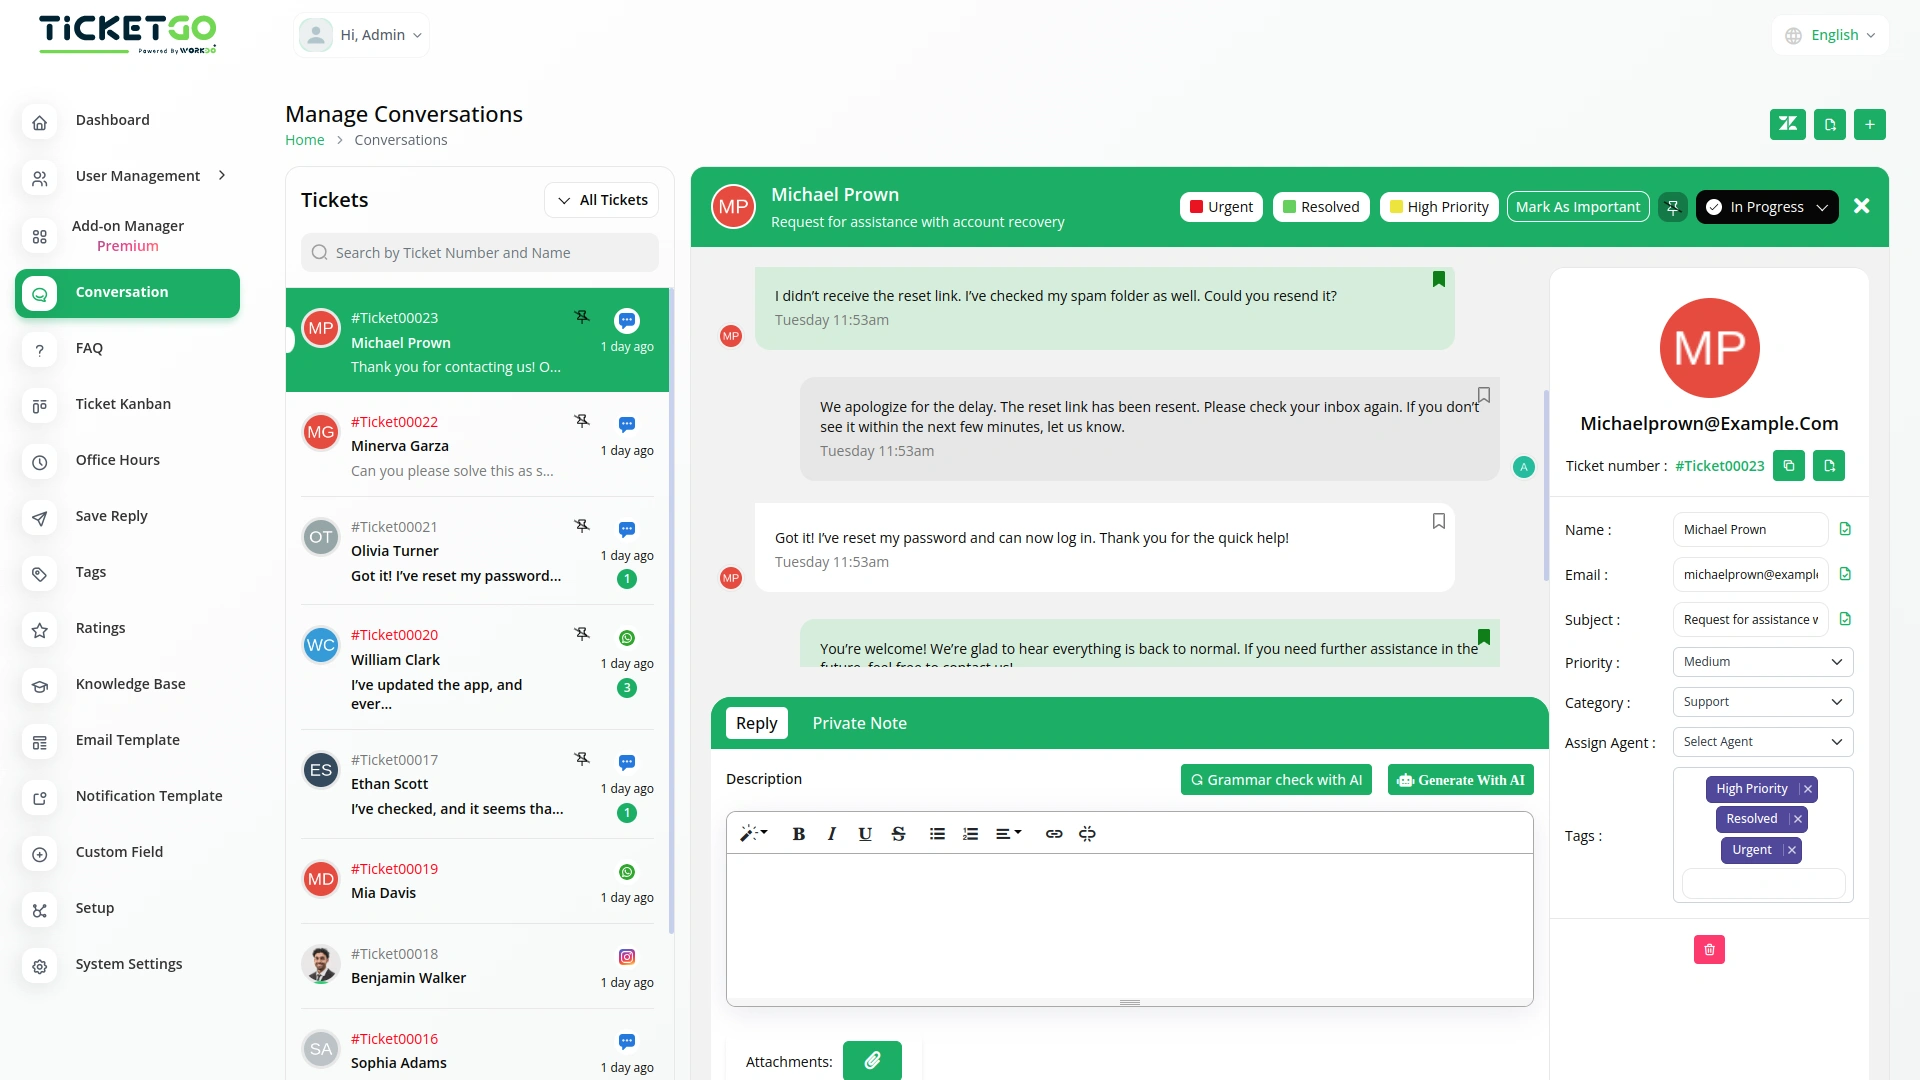Open the Select Agent dropdown
The height and width of the screenshot is (1080, 1920).
(x=1762, y=741)
